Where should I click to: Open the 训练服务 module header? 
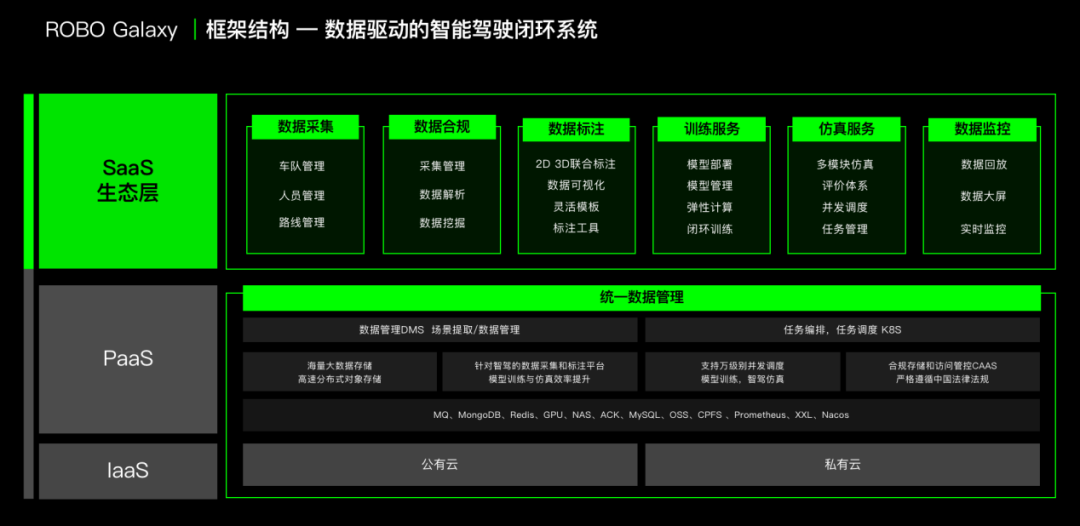pyautogui.click(x=712, y=129)
